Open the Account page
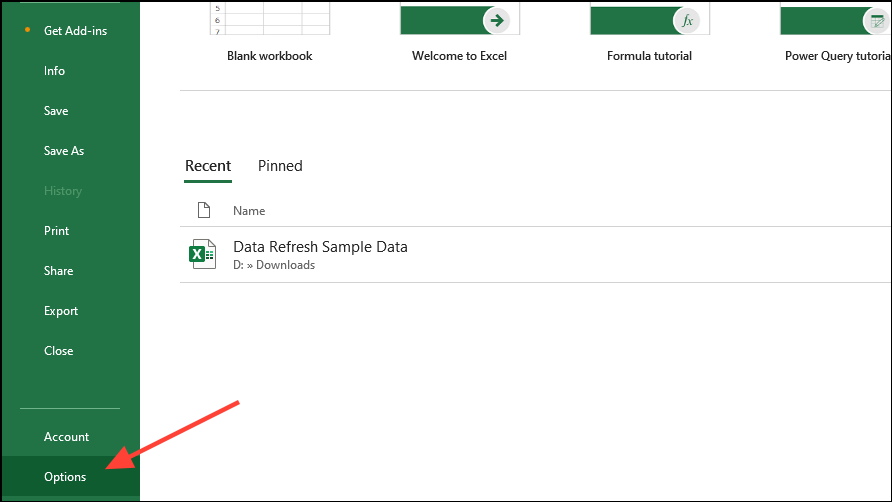892x502 pixels. (x=67, y=437)
